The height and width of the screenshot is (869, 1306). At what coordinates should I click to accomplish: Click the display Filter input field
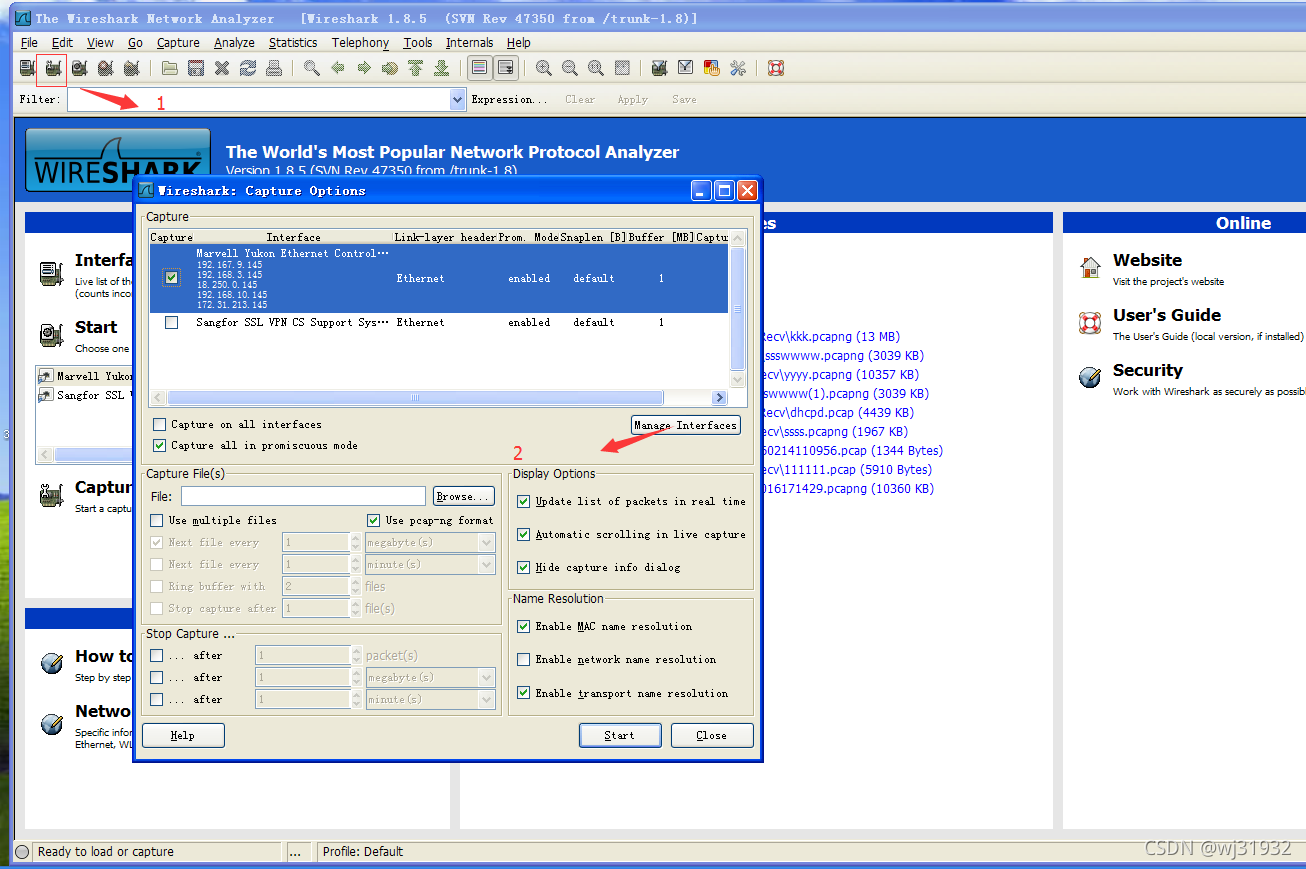pos(259,99)
